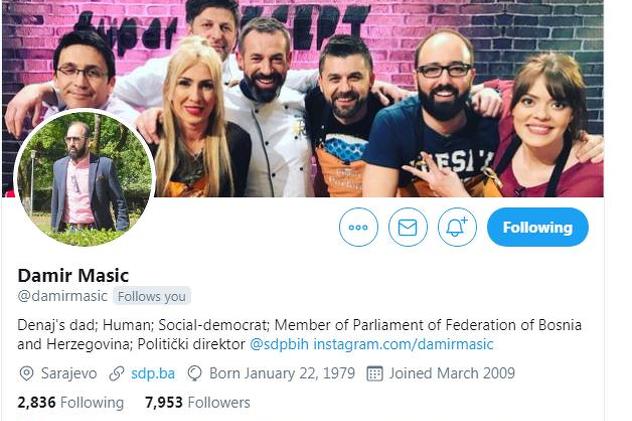This screenshot has height=421, width=632.
Task: Click the Follows you badge
Action: coord(152,297)
